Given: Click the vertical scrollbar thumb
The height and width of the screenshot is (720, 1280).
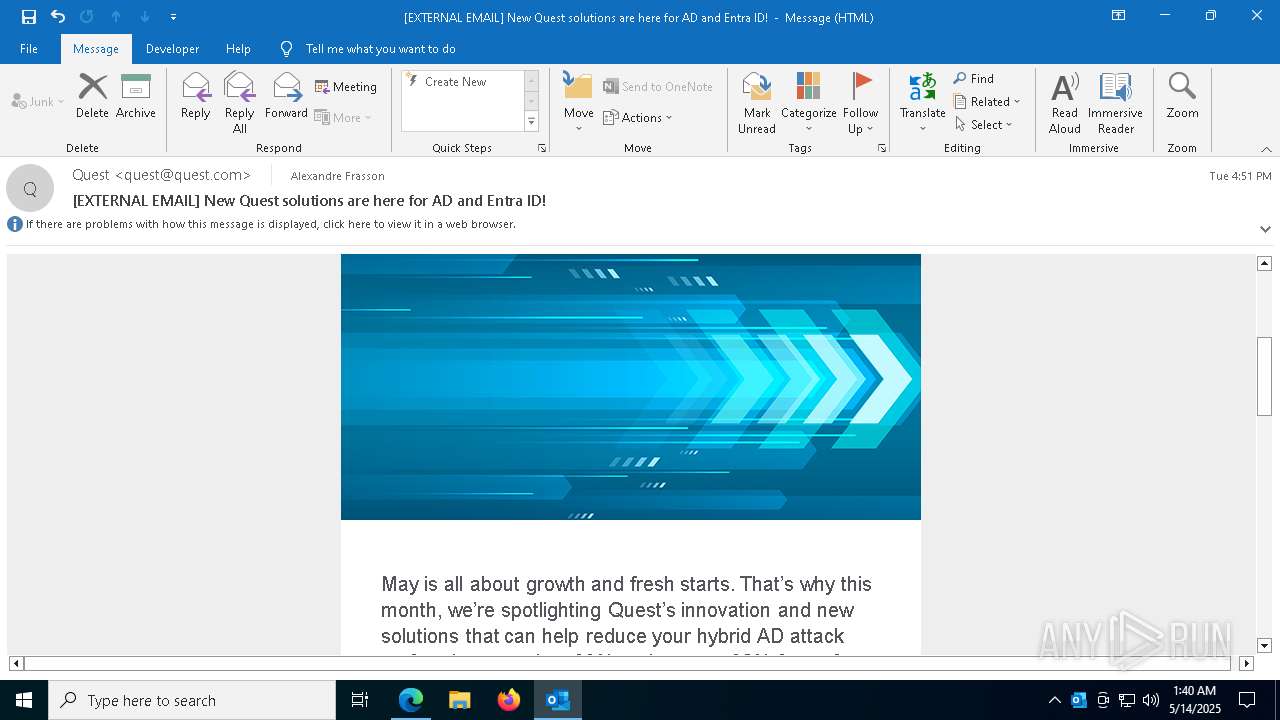Looking at the screenshot, I should 1264,376.
